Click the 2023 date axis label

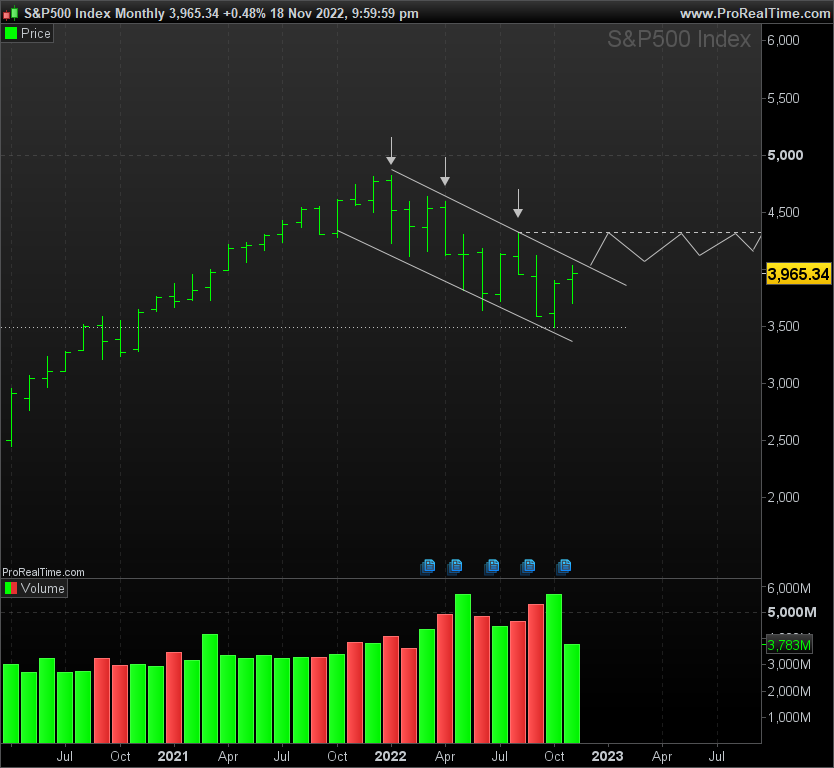pos(607,756)
